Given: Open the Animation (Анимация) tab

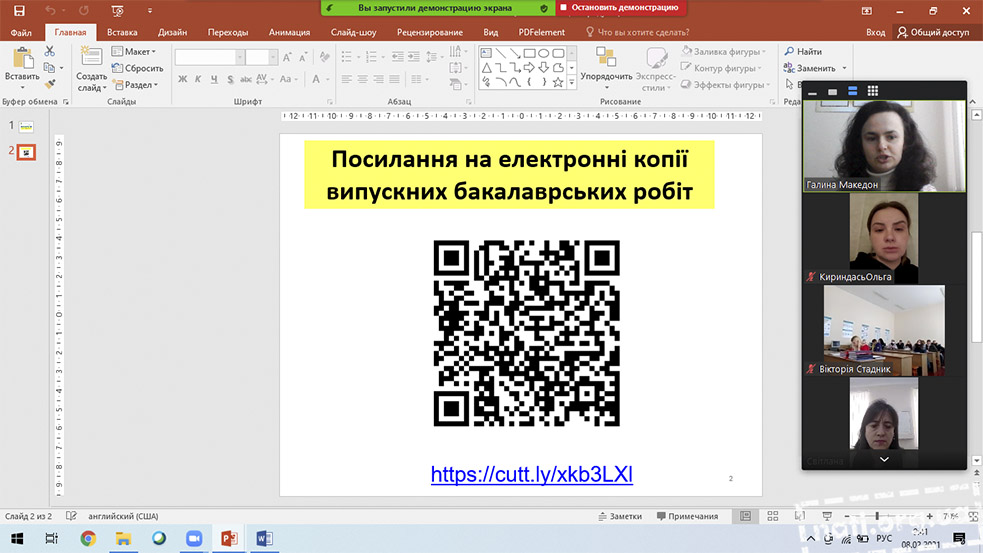Looking at the screenshot, I should (289, 32).
